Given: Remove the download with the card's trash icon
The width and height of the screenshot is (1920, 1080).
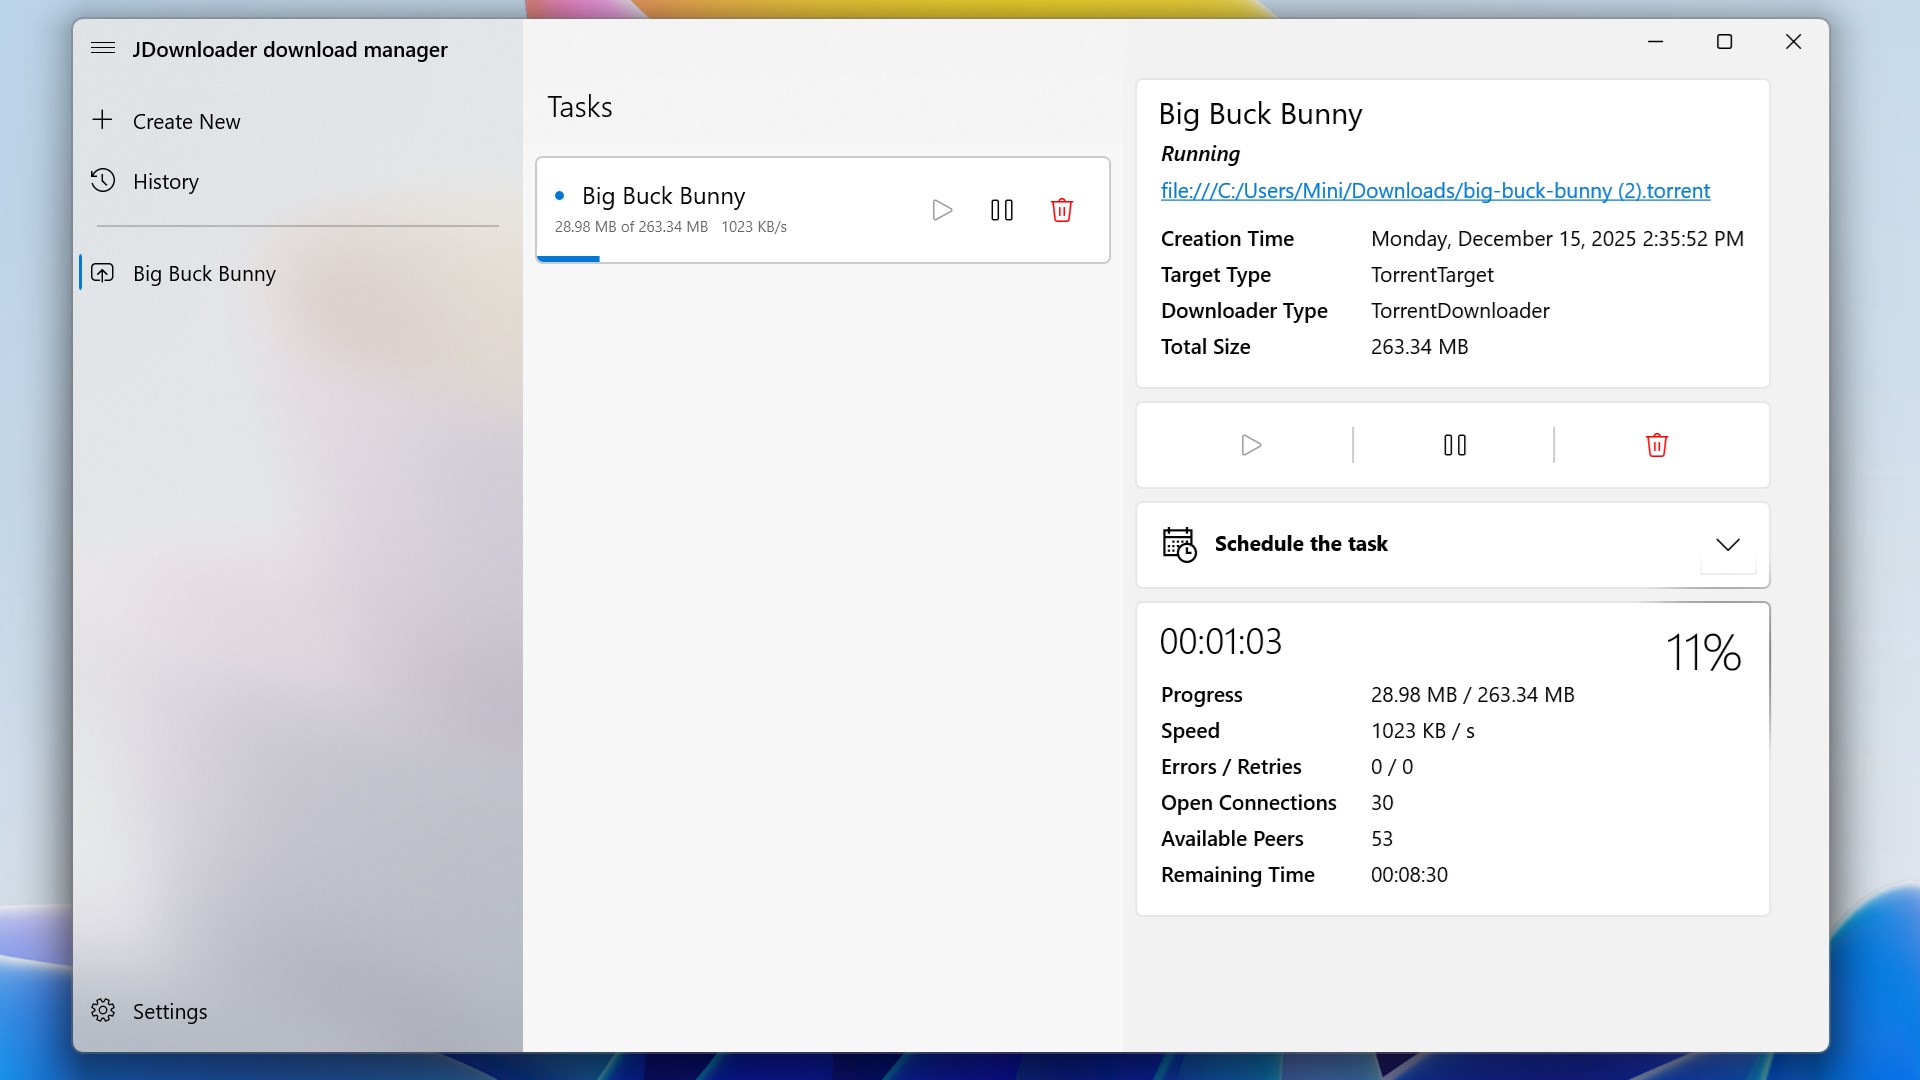Looking at the screenshot, I should 1062,210.
